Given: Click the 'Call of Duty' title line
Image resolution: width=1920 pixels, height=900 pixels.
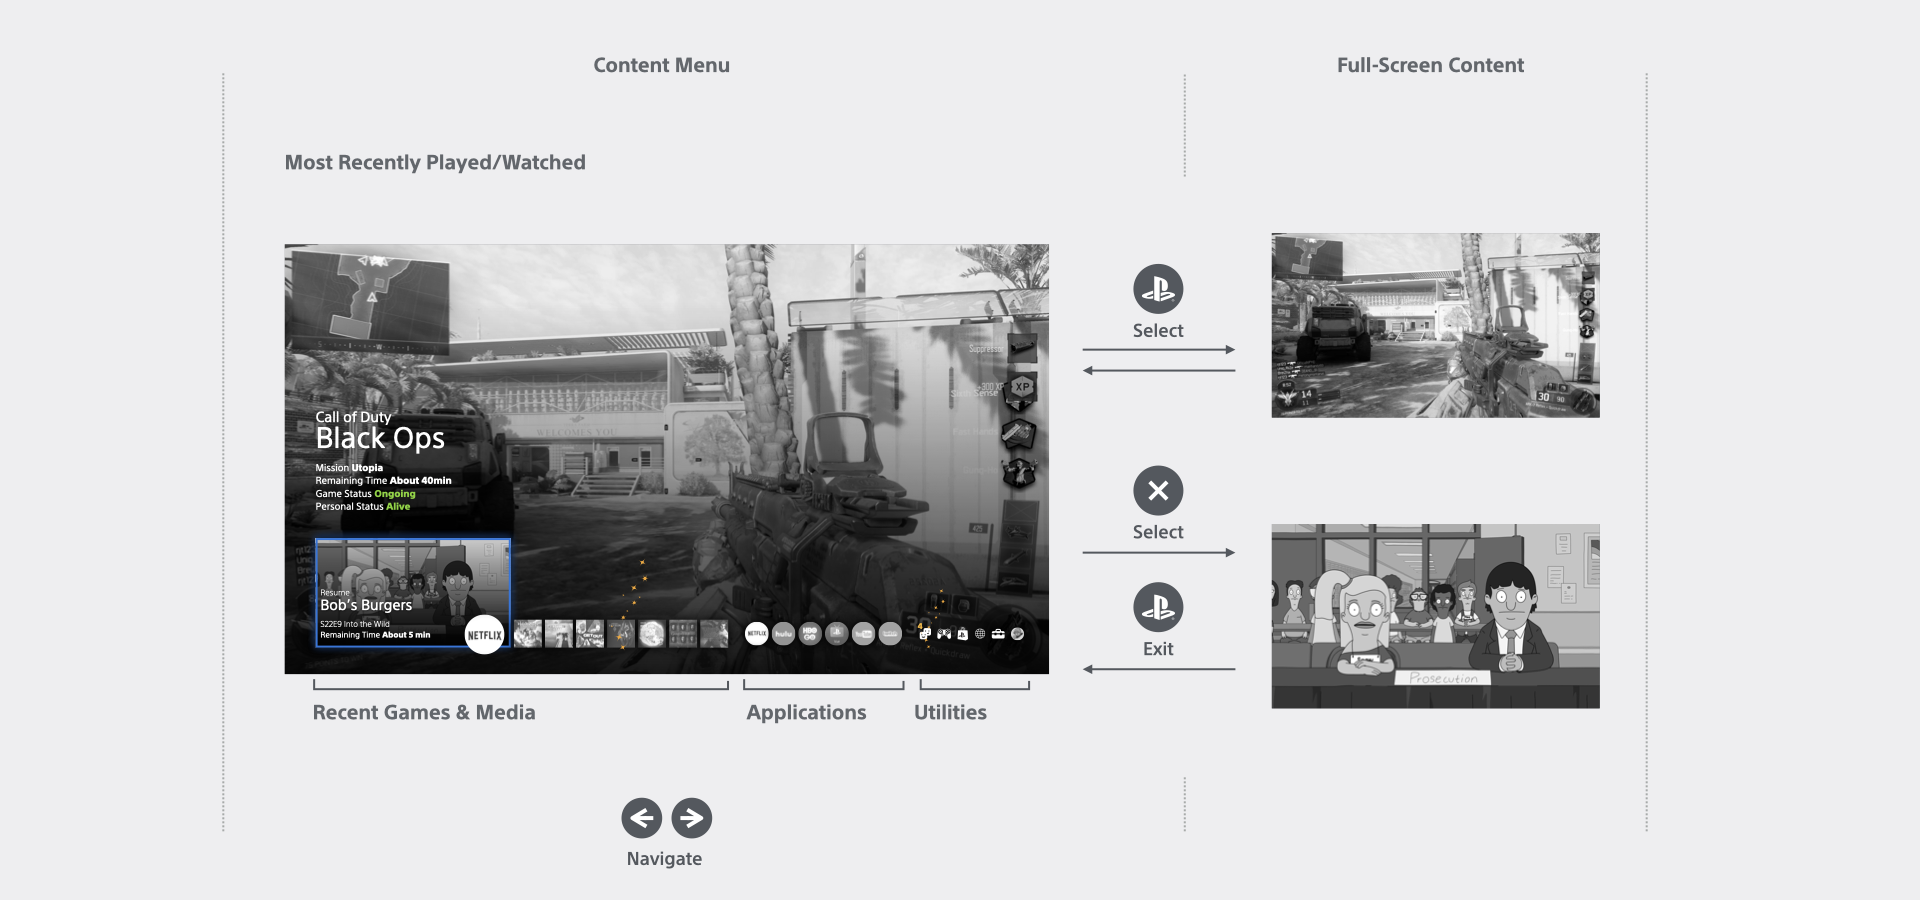Looking at the screenshot, I should 353,417.
